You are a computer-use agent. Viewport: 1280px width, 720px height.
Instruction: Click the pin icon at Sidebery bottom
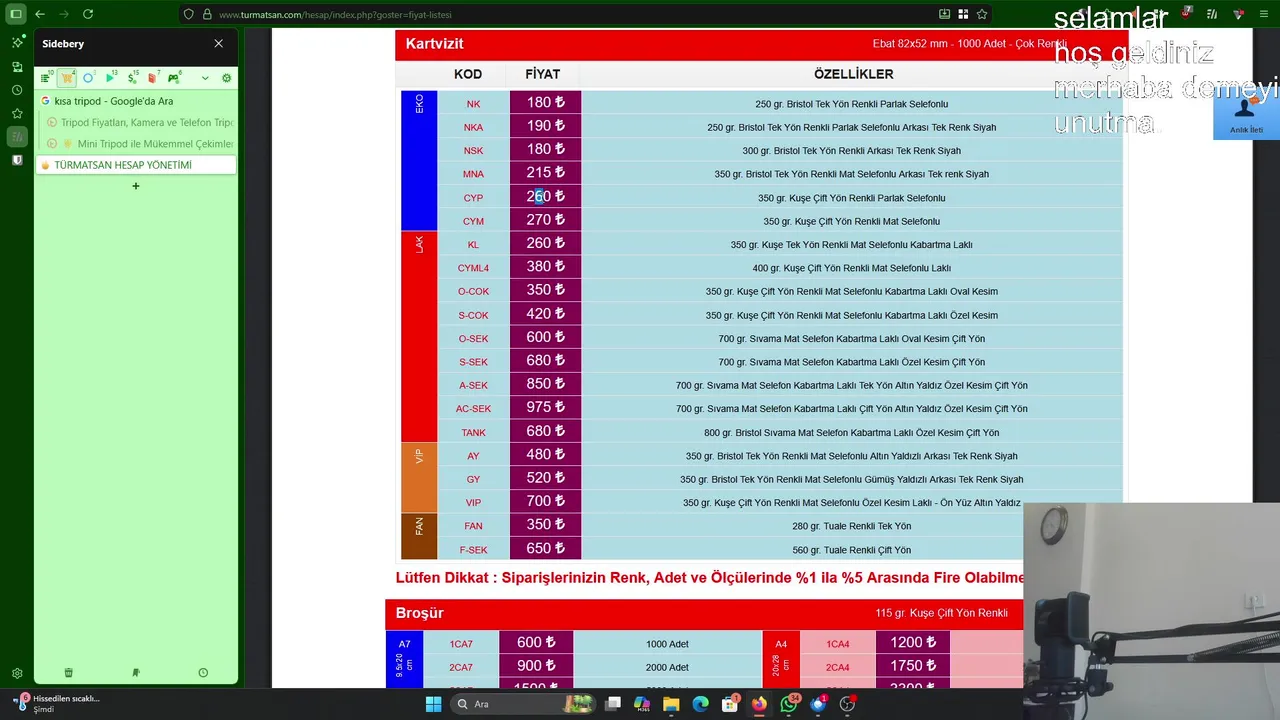click(x=136, y=673)
